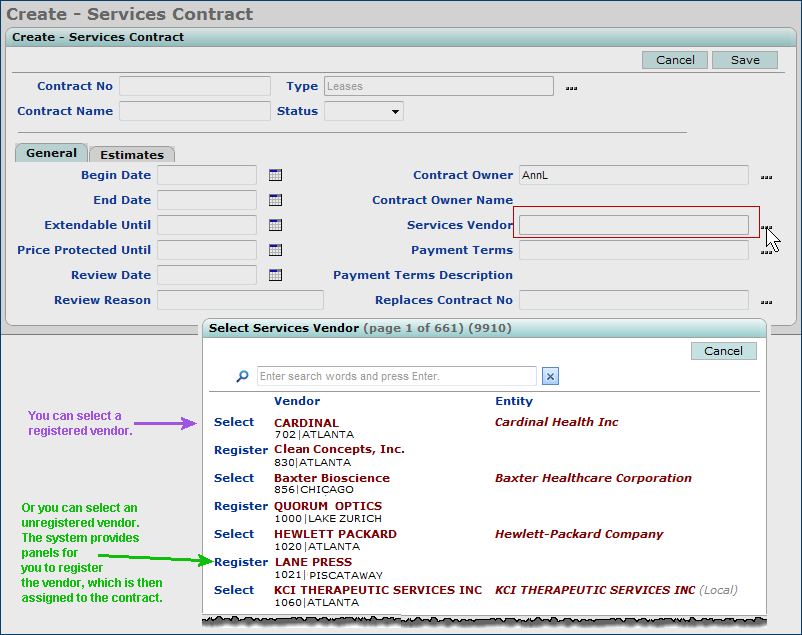
Task: Click the Type field showing Leases
Action: [439, 86]
